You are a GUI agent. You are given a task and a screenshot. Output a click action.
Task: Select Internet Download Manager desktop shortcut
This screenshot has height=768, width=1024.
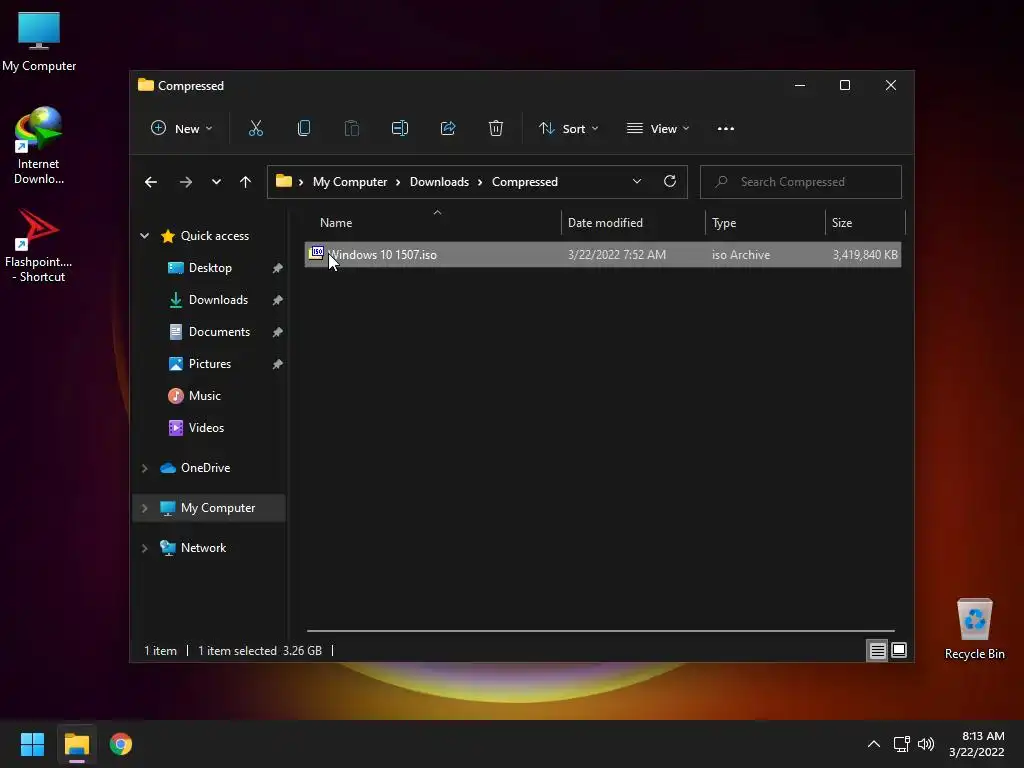(39, 146)
